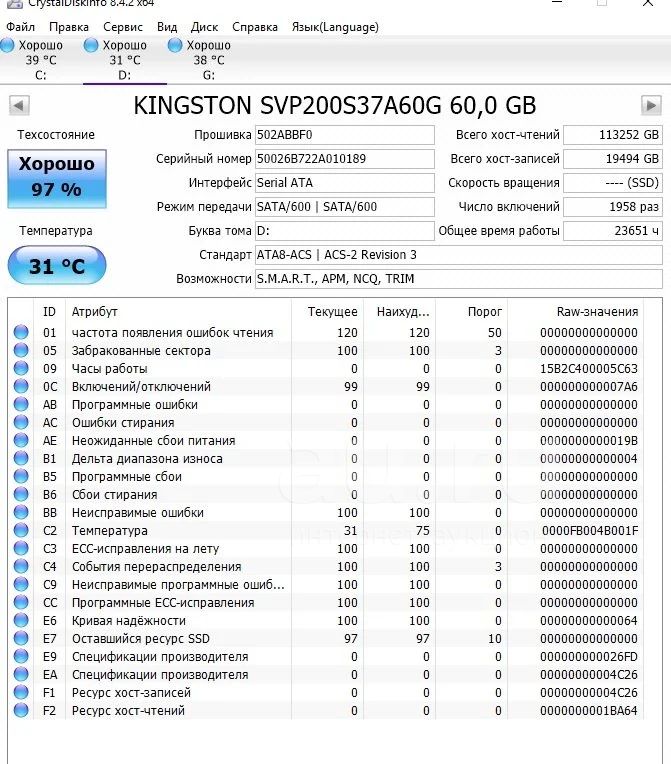Screen dimensions: 671x764
Task: Click the serial number field 50026B722A010189
Action: pyautogui.click(x=345, y=159)
